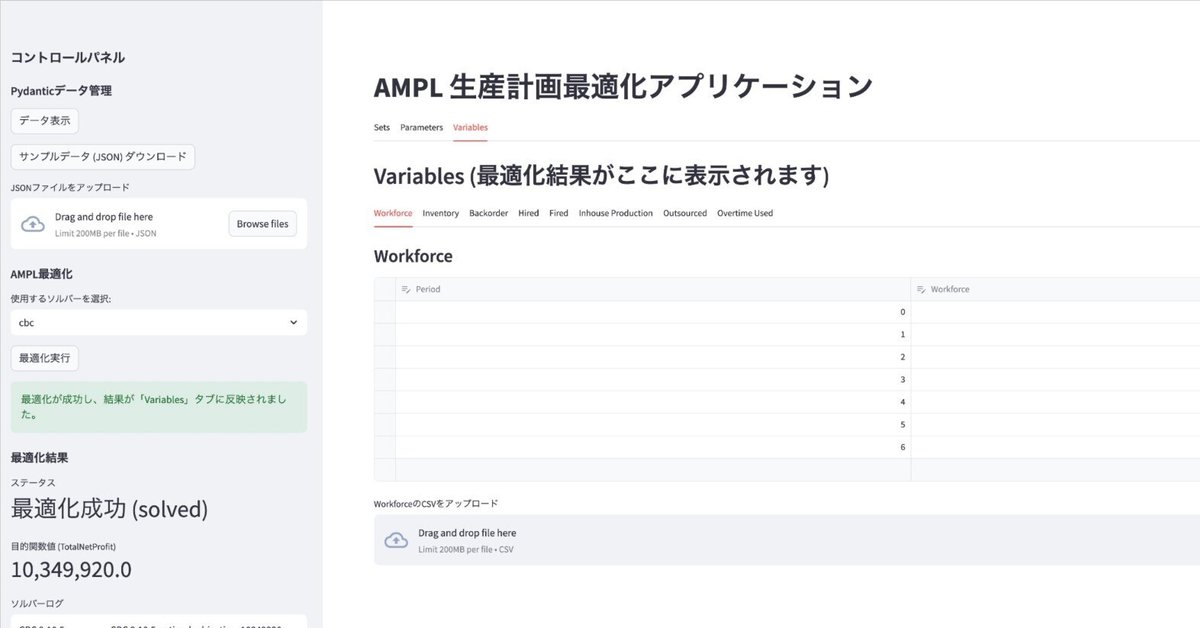Image resolution: width=1200 pixels, height=628 pixels.
Task: Select the Workforce cell in row 0
Action: pyautogui.click(x=1050, y=312)
